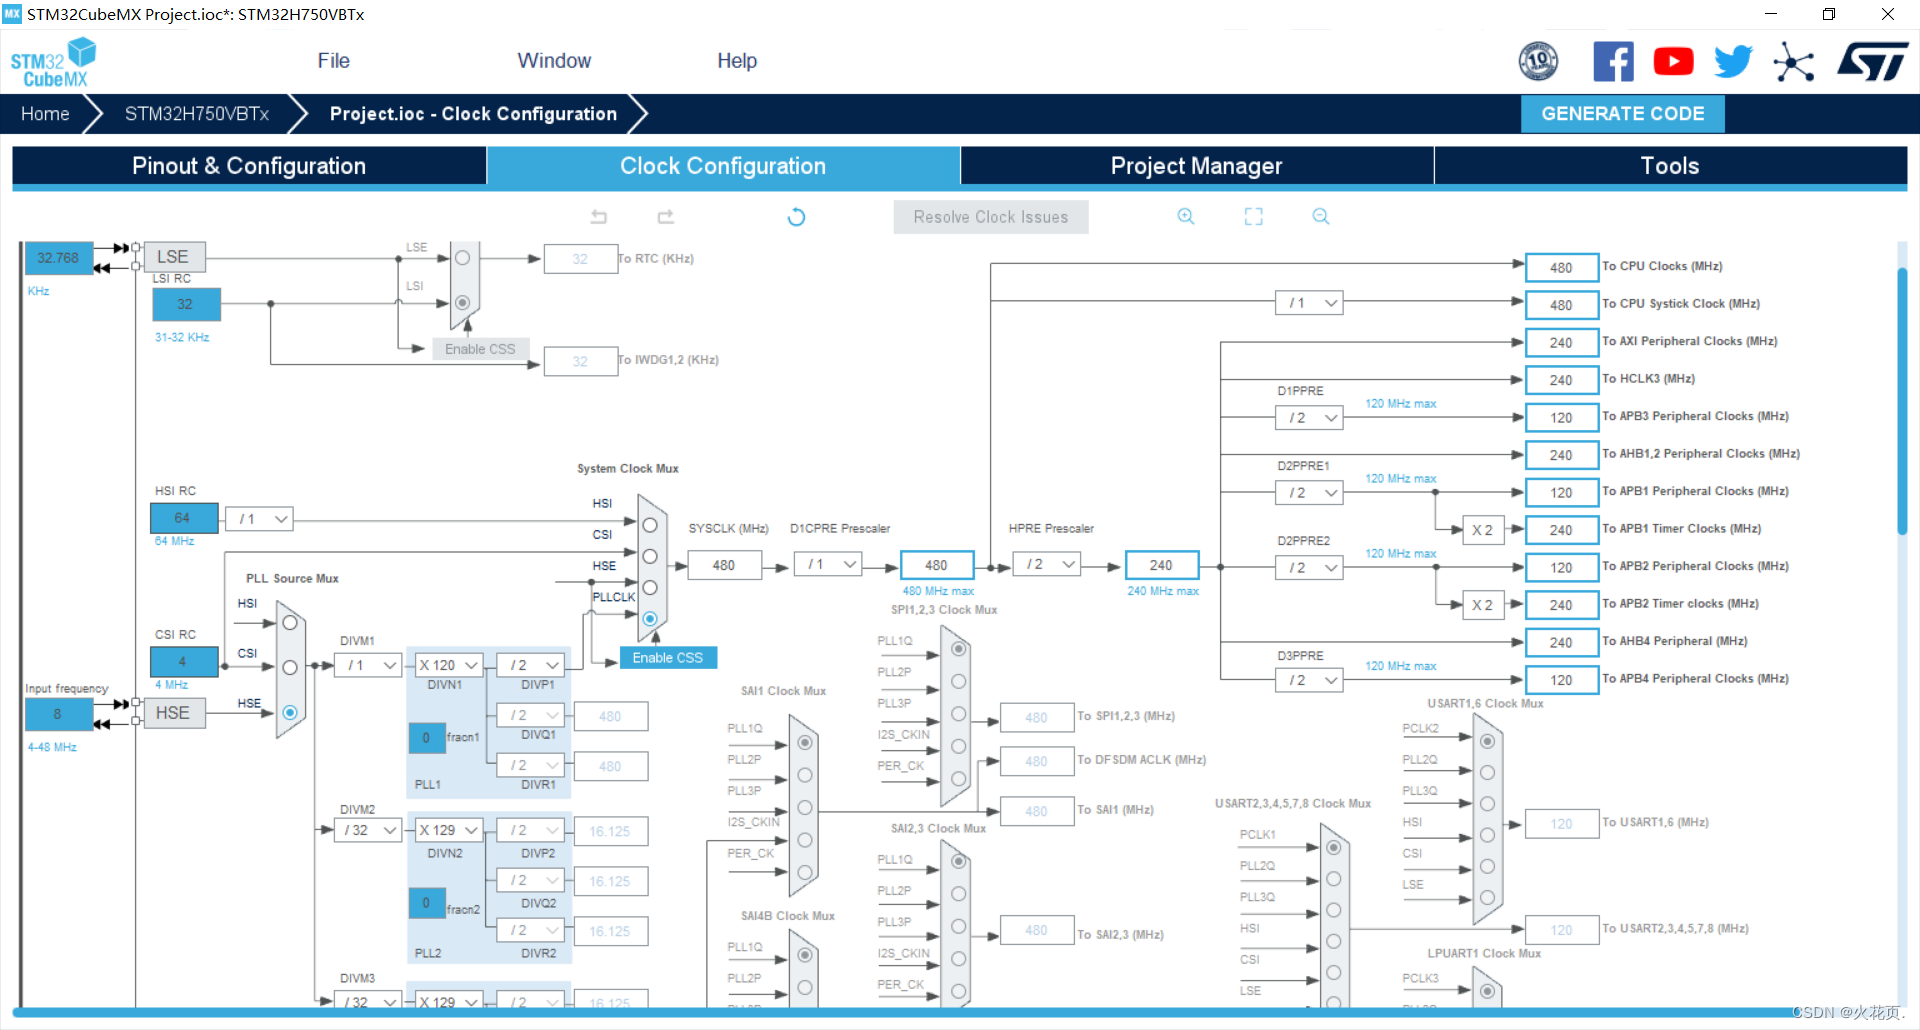1920x1030 pixels.
Task: Click the redo arrow icon
Action: (666, 217)
